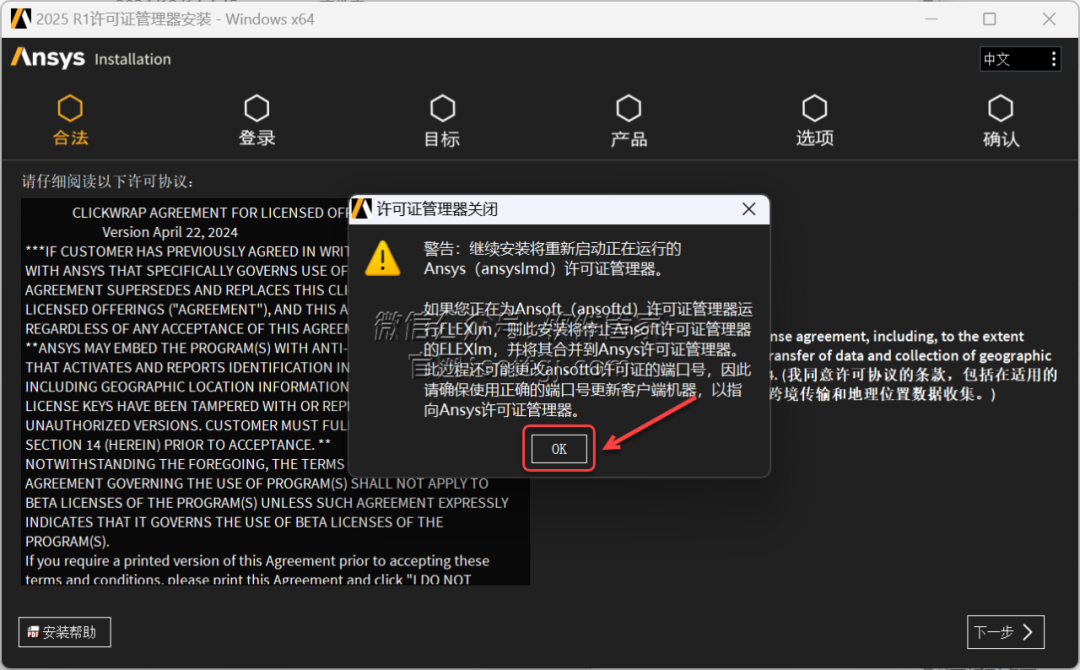
Task: Close the 许可证管理器关闭 dialog with its X
Action: coord(749,209)
